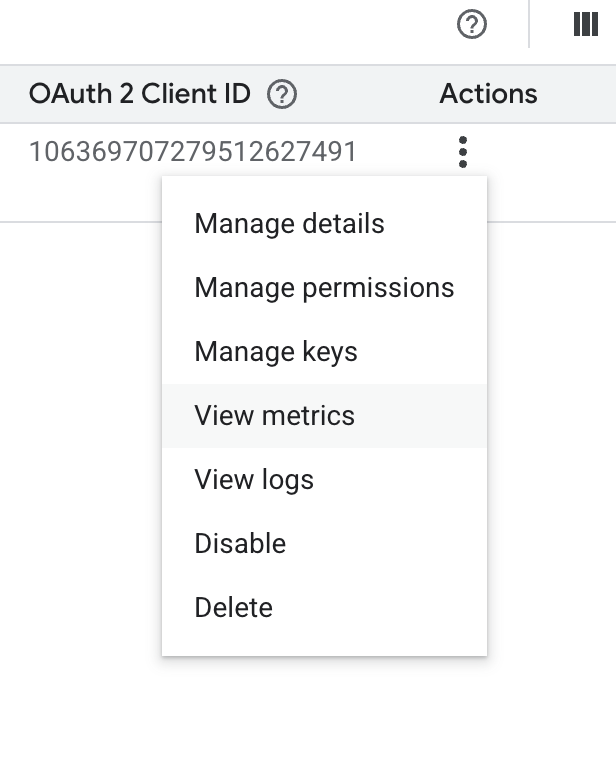This screenshot has width=616, height=772.
Task: Click the client ID number 106369707279512627491
Action: 193,152
